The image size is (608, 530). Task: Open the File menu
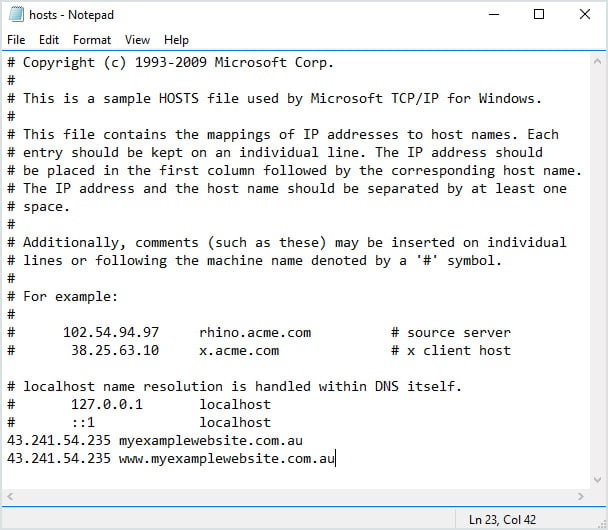click(x=16, y=40)
